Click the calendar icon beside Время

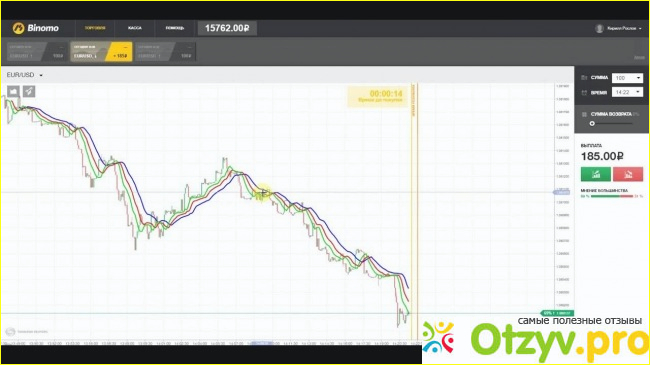point(584,92)
